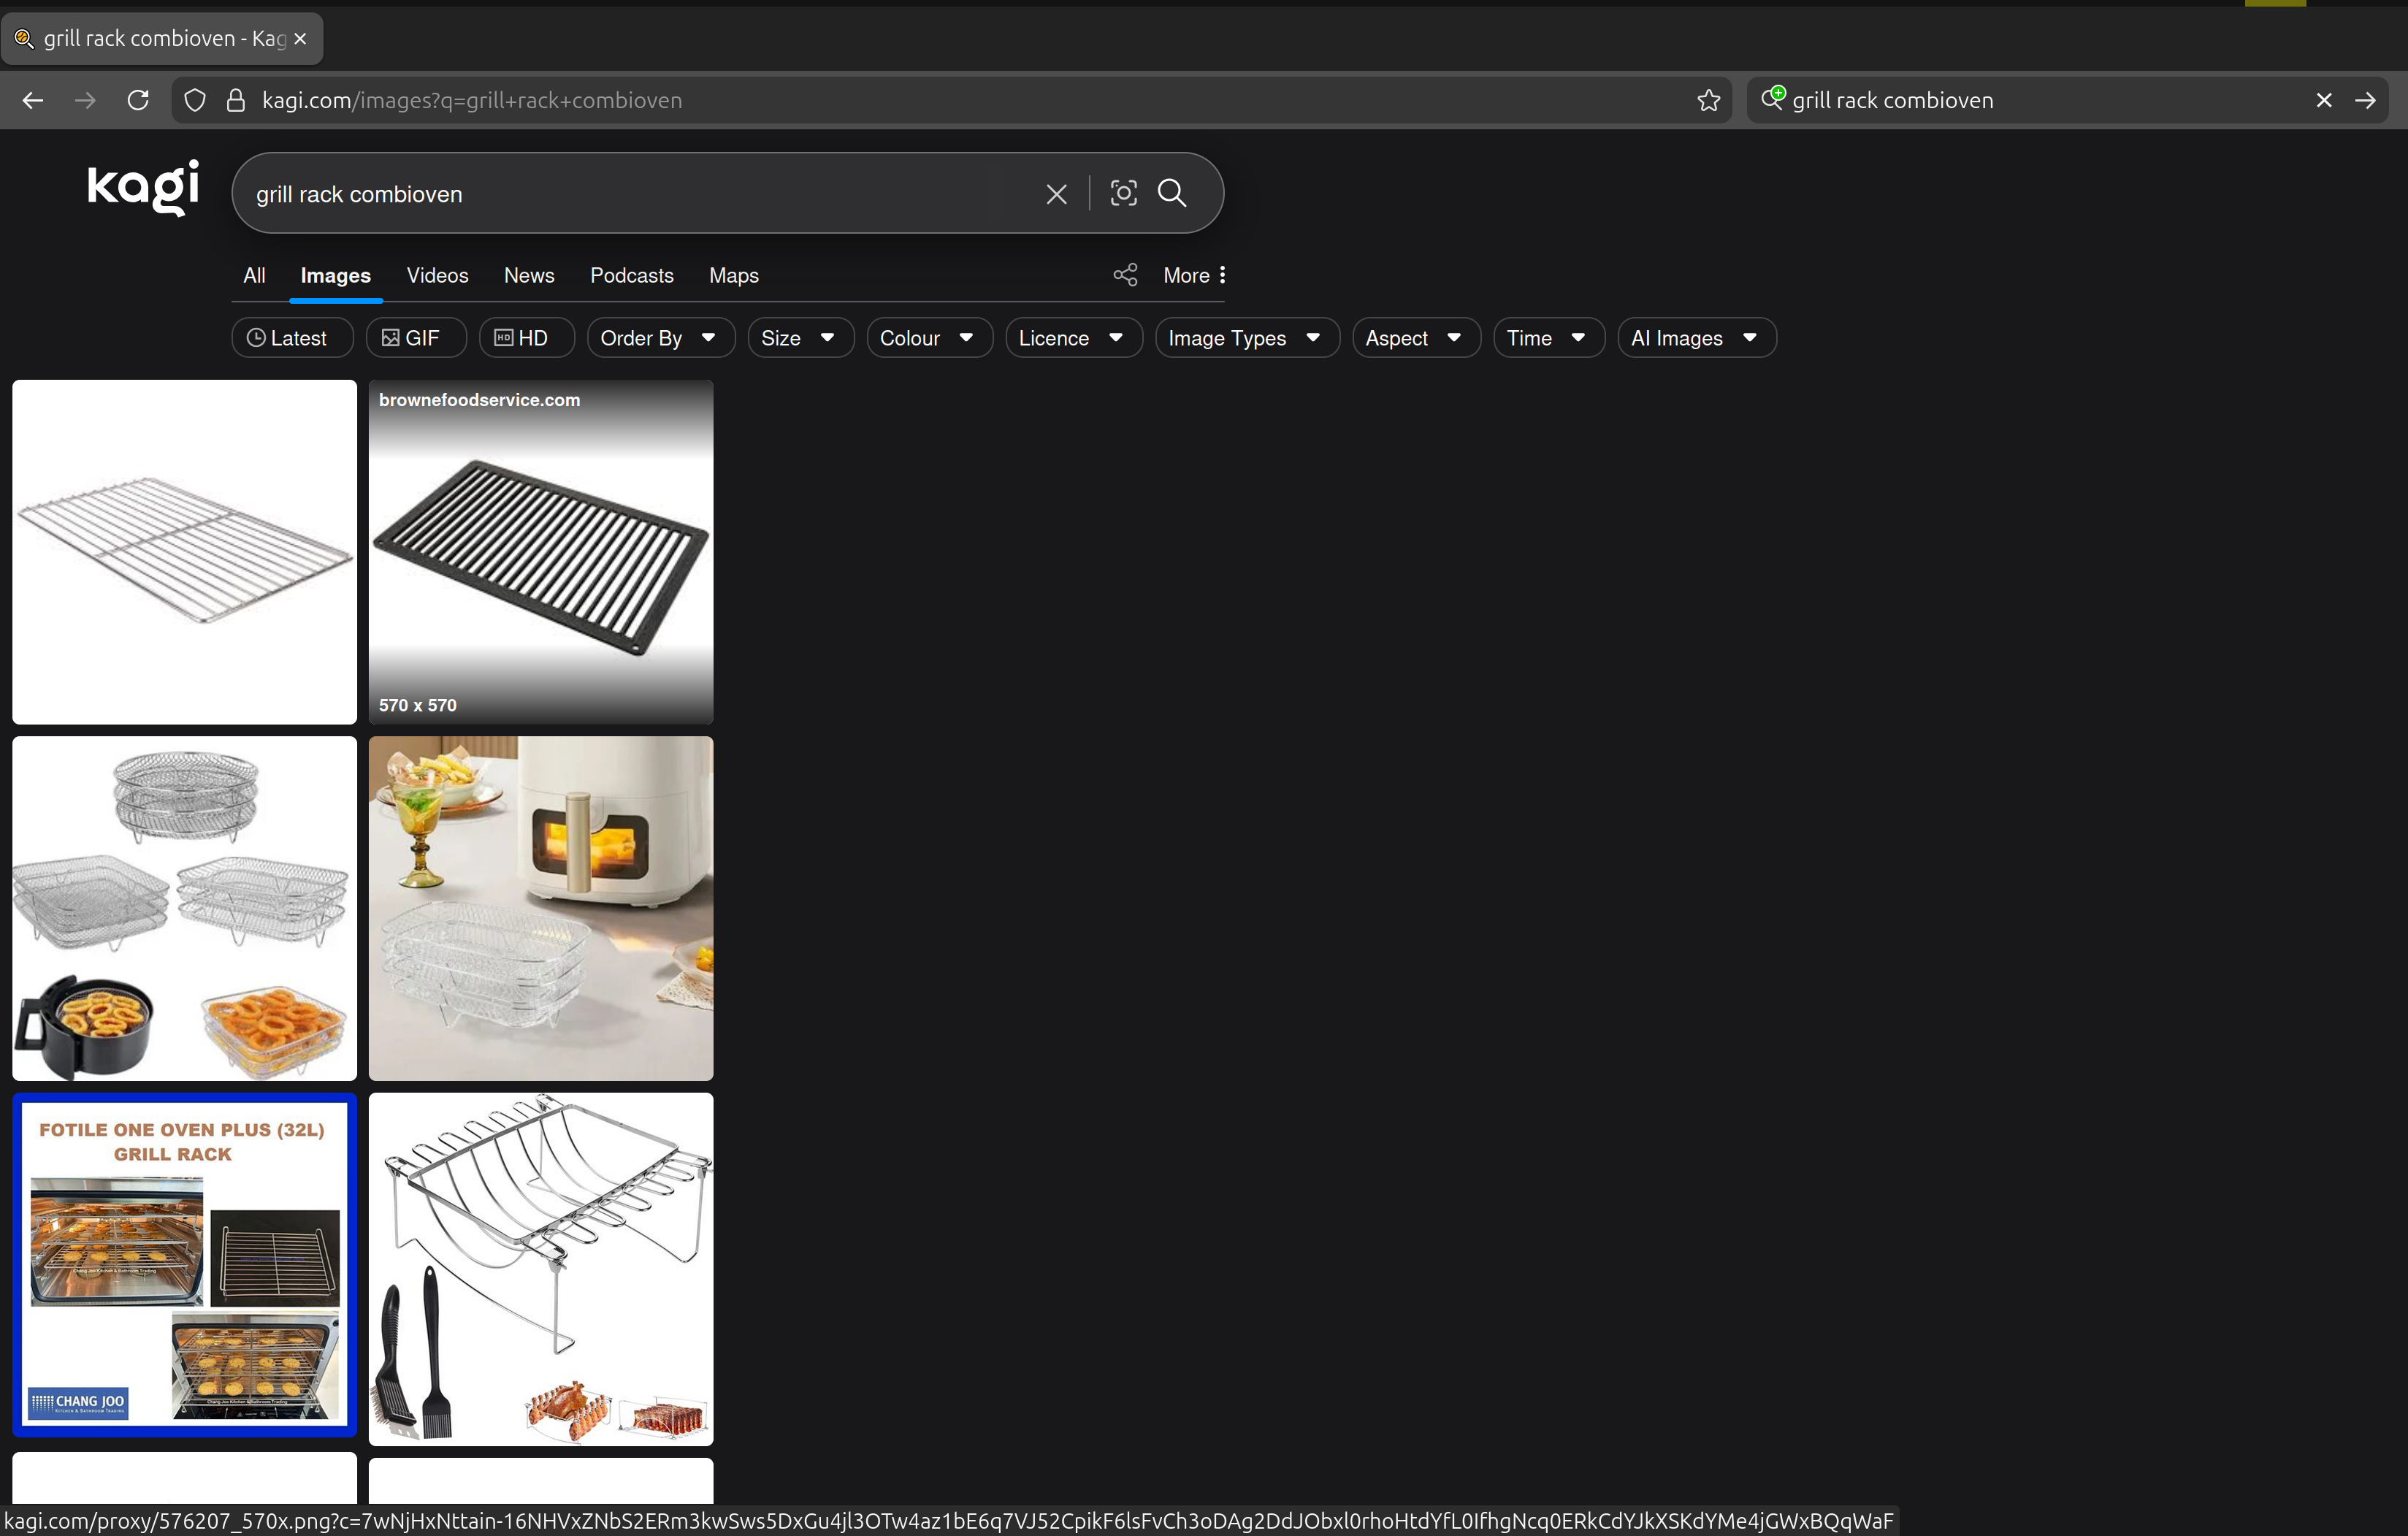2408x1536 pixels.
Task: Click the magnifying glass search icon
Action: point(1171,193)
